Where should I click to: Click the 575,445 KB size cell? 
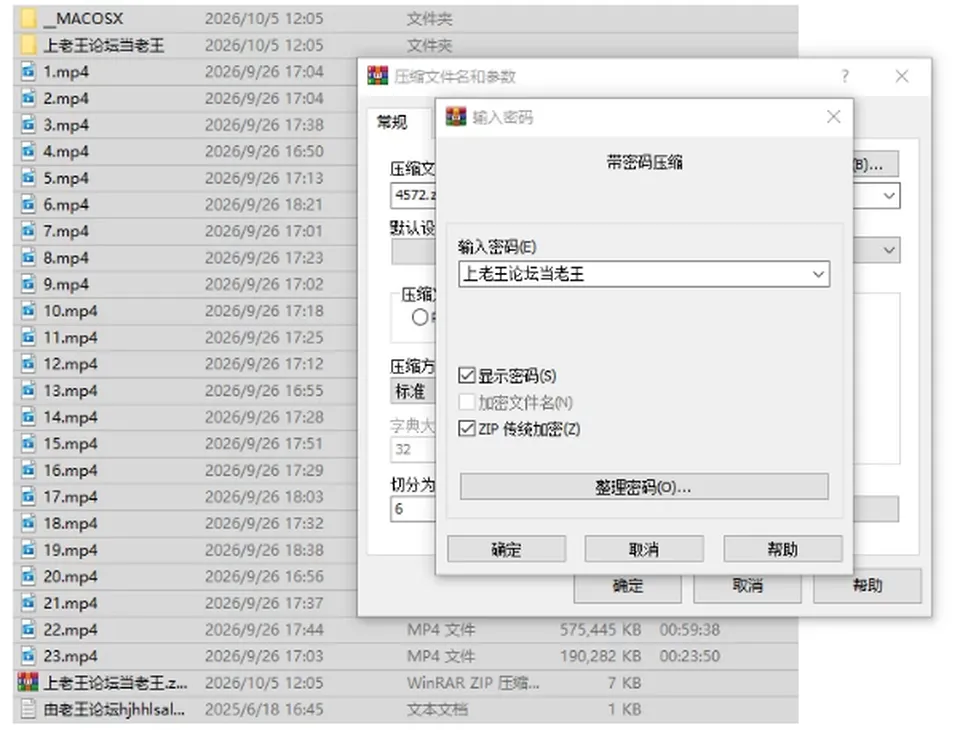[600, 630]
